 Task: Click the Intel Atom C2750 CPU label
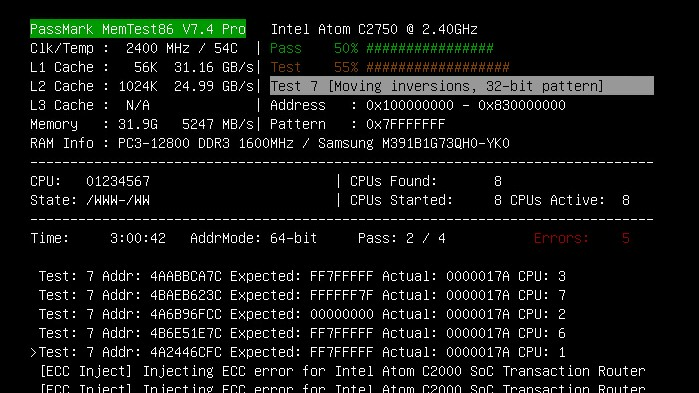(374, 29)
